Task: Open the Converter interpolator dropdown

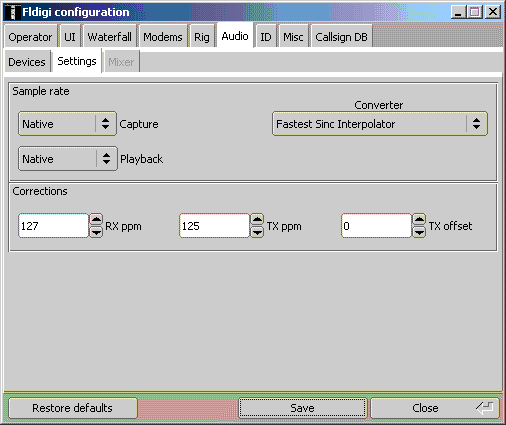Action: (x=380, y=124)
